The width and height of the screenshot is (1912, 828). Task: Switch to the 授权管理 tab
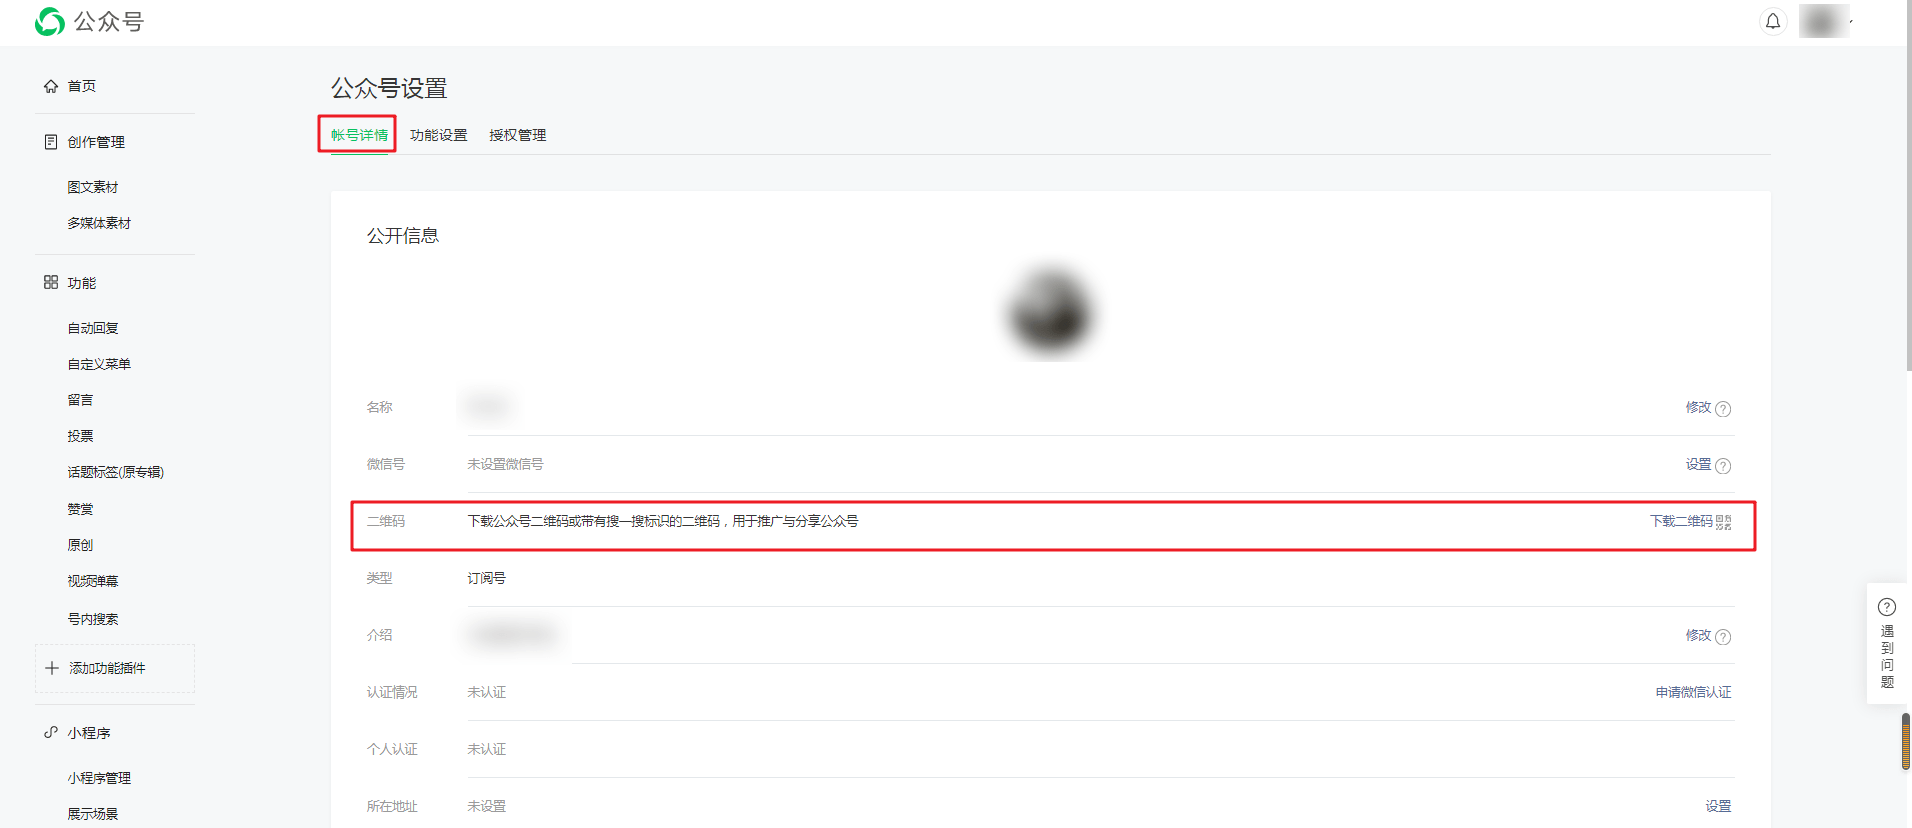pyautogui.click(x=517, y=135)
